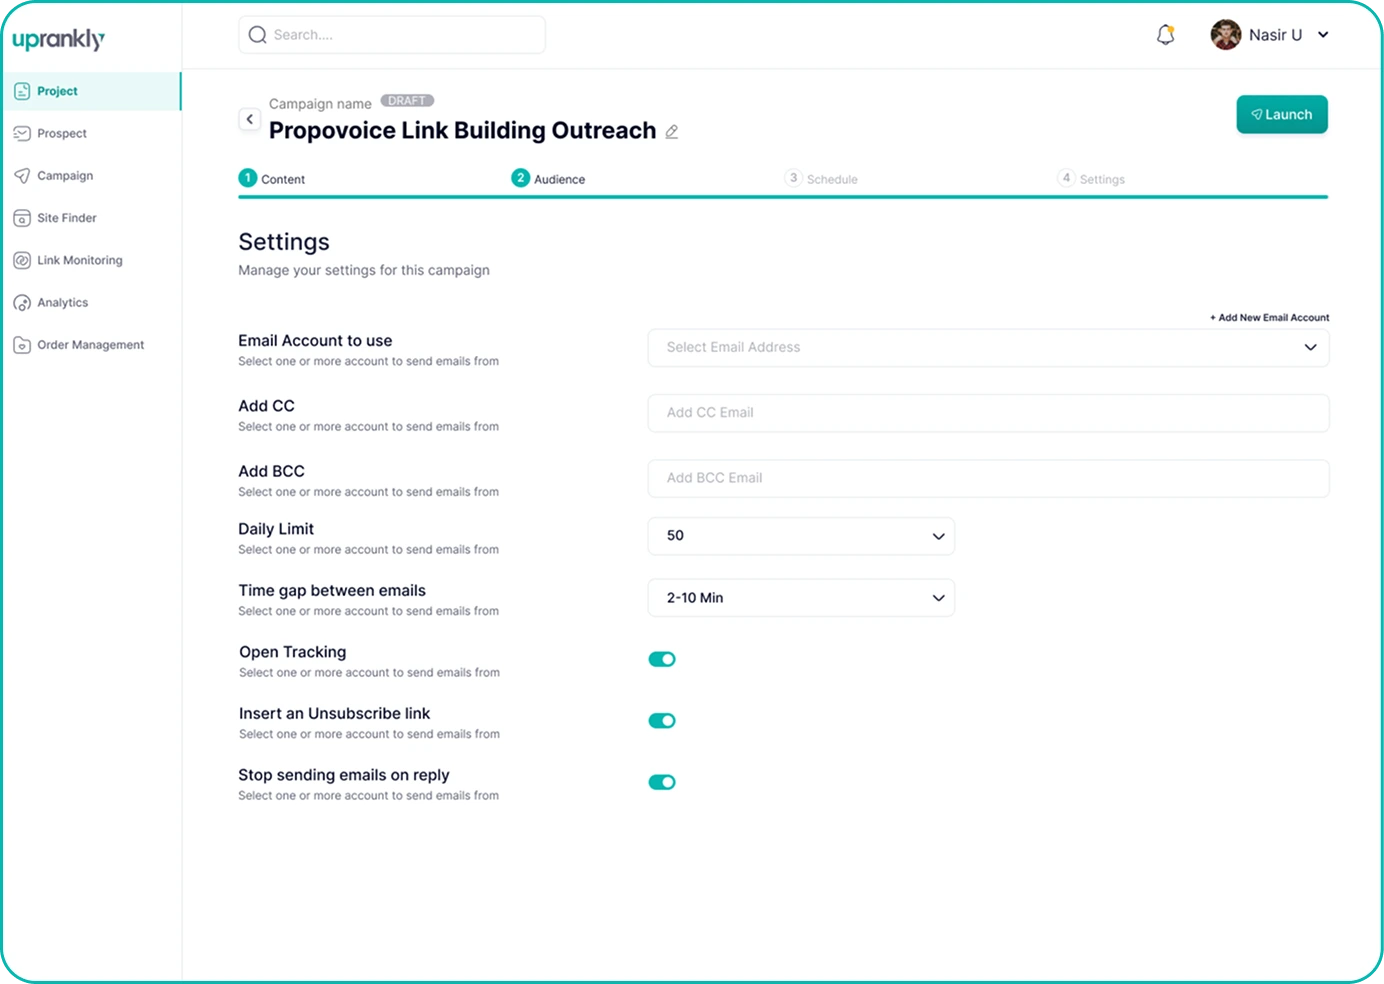Viewport: 1384px width, 984px height.
Task: Click the DRAFT status badge
Action: click(x=407, y=101)
